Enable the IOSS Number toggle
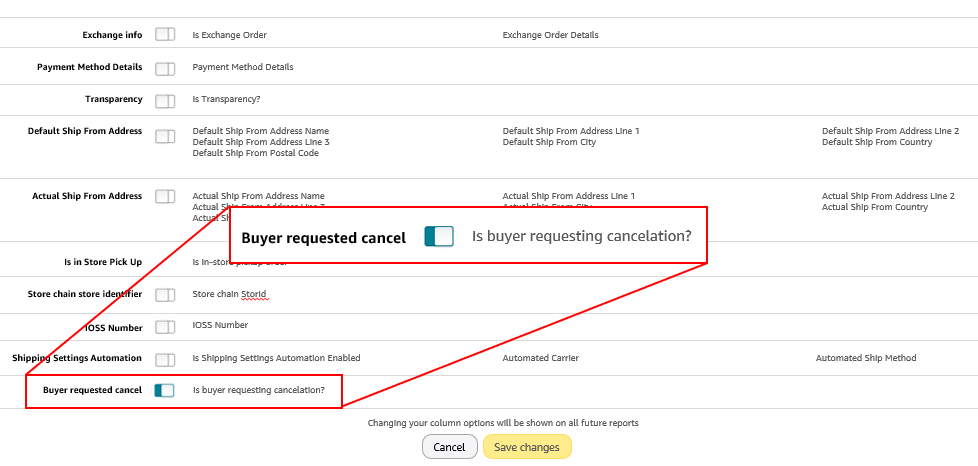 coord(165,327)
